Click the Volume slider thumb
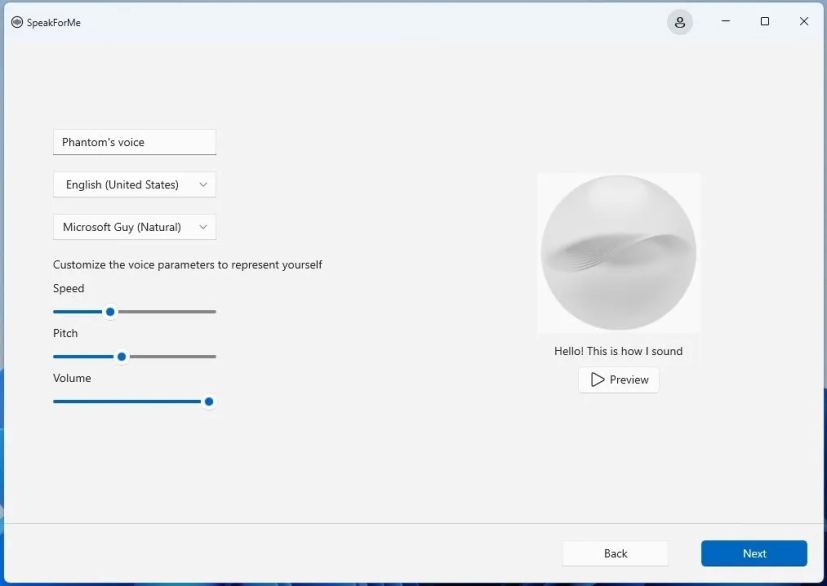Viewport: 827px width, 586px height. point(209,402)
